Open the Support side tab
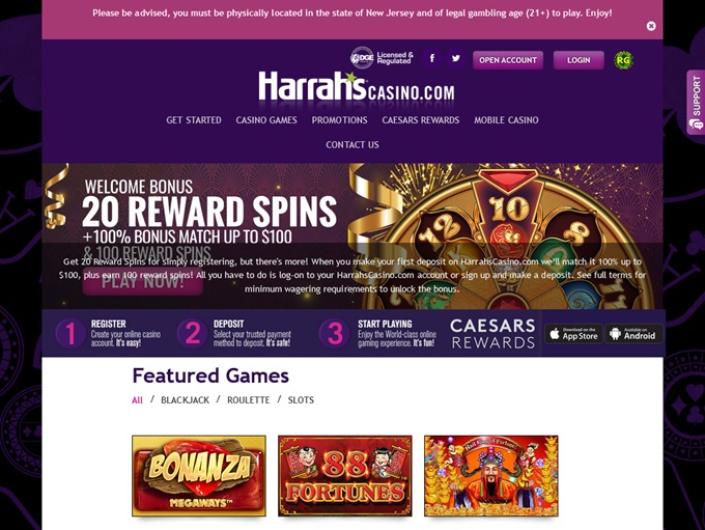Image resolution: width=705 pixels, height=530 pixels. (696, 102)
